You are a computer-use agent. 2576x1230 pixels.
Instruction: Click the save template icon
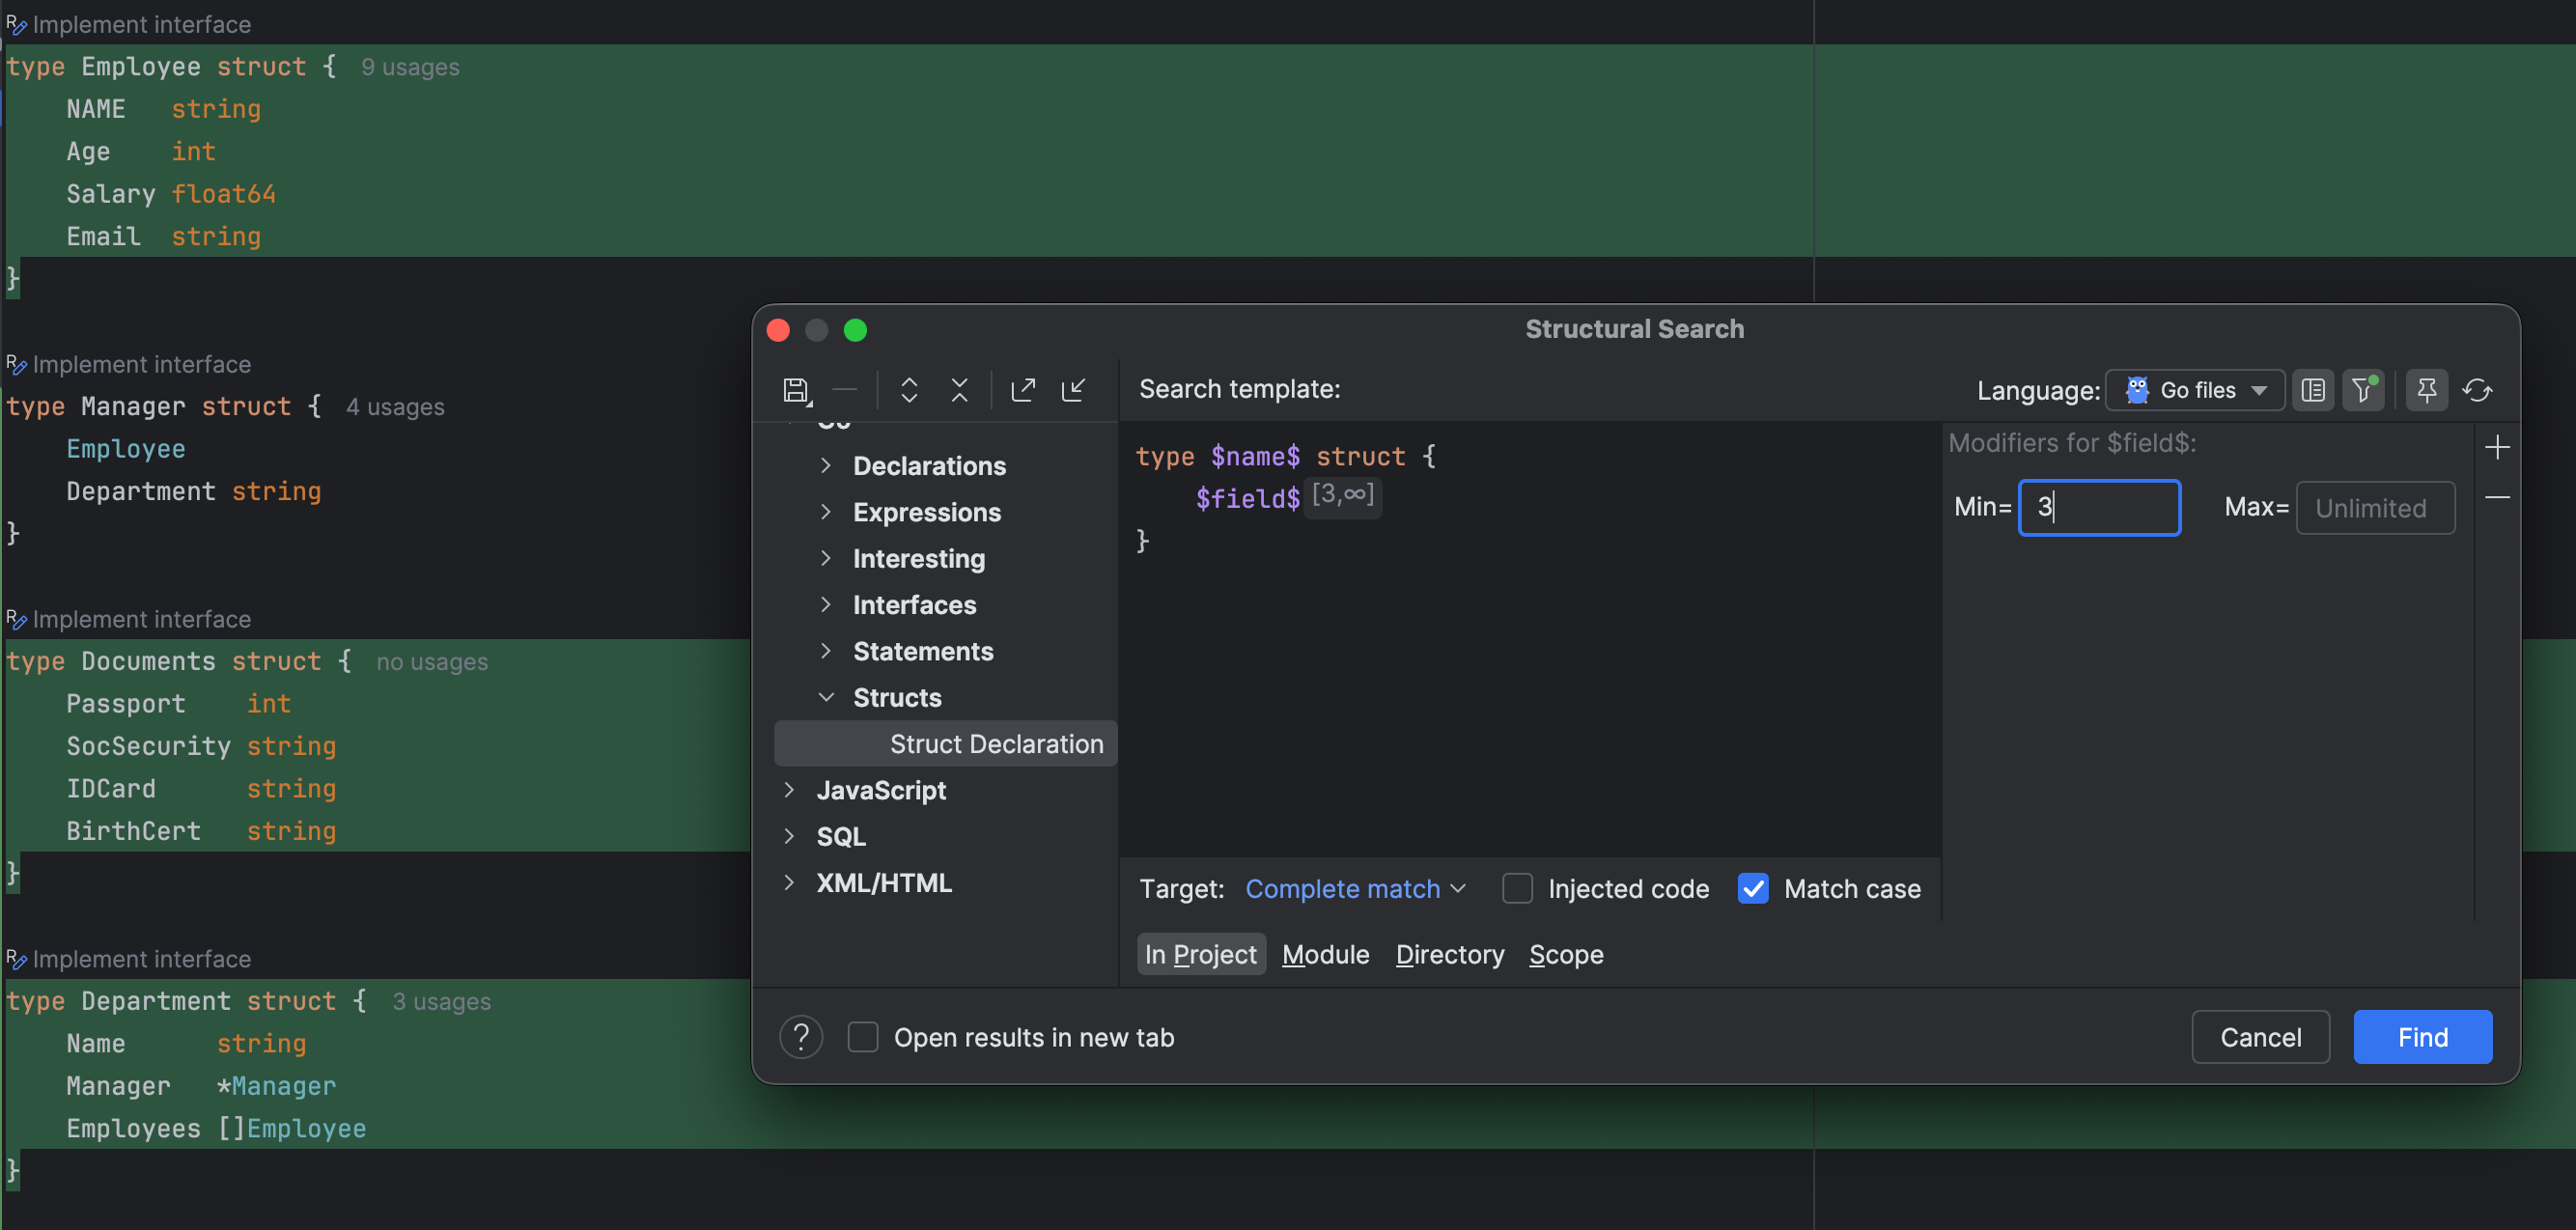(796, 390)
